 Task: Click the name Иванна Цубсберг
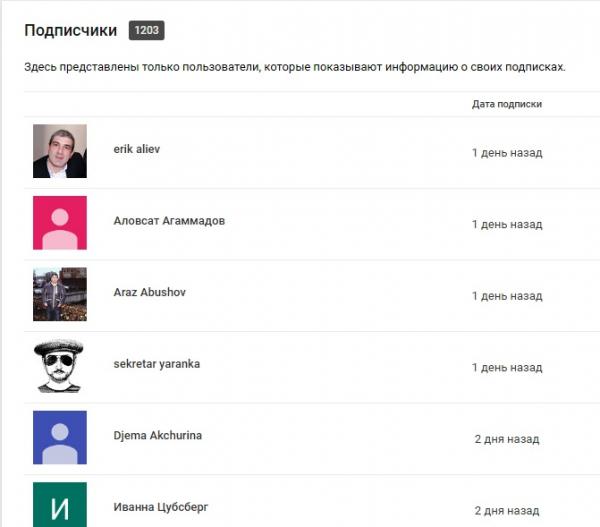click(161, 507)
